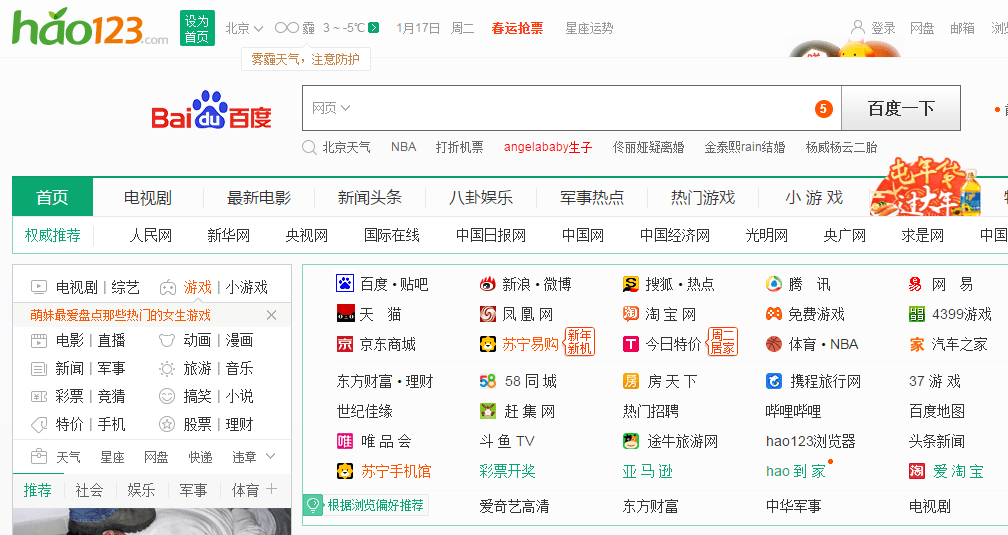Click the 58同城 icon
The height and width of the screenshot is (535, 1008).
point(488,381)
